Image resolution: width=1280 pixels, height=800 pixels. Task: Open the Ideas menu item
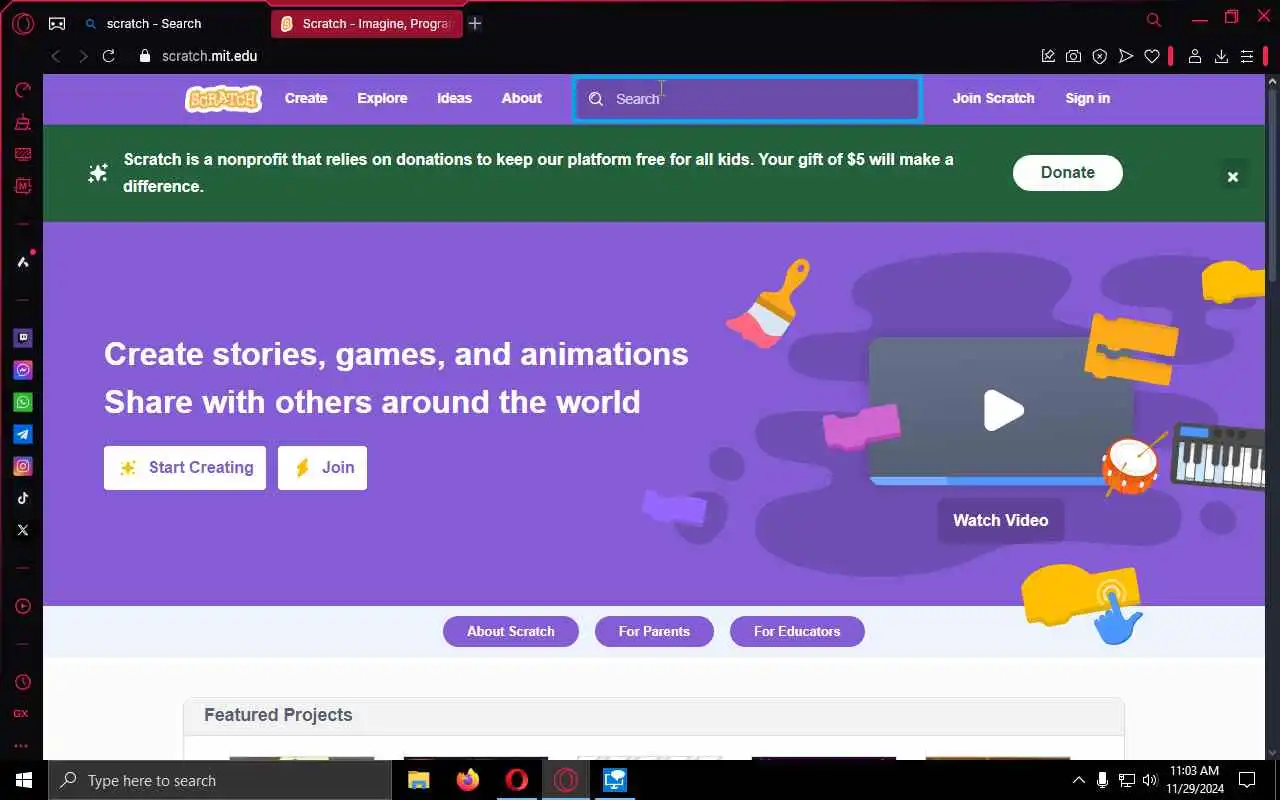(454, 98)
